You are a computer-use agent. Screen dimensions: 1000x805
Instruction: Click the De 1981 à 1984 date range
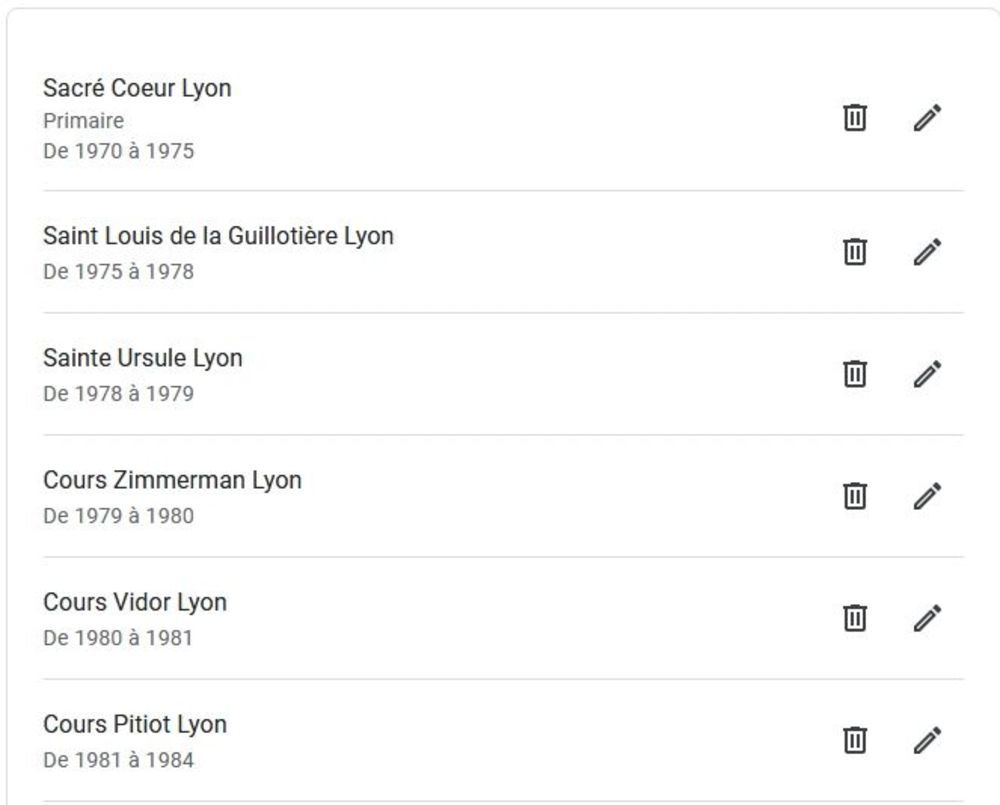(118, 760)
